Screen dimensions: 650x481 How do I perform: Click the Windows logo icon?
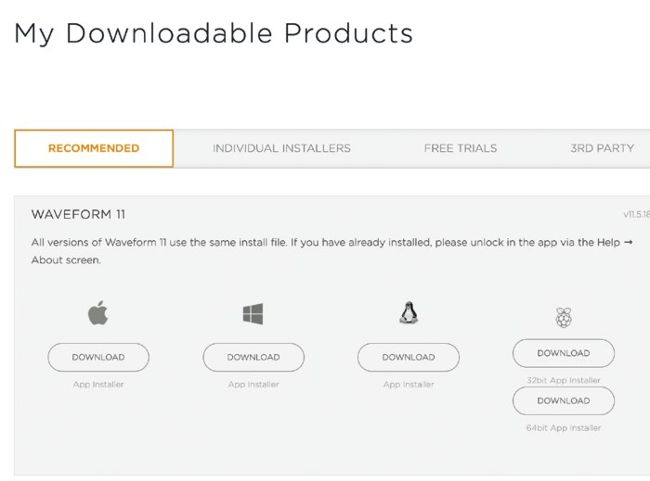click(x=253, y=314)
